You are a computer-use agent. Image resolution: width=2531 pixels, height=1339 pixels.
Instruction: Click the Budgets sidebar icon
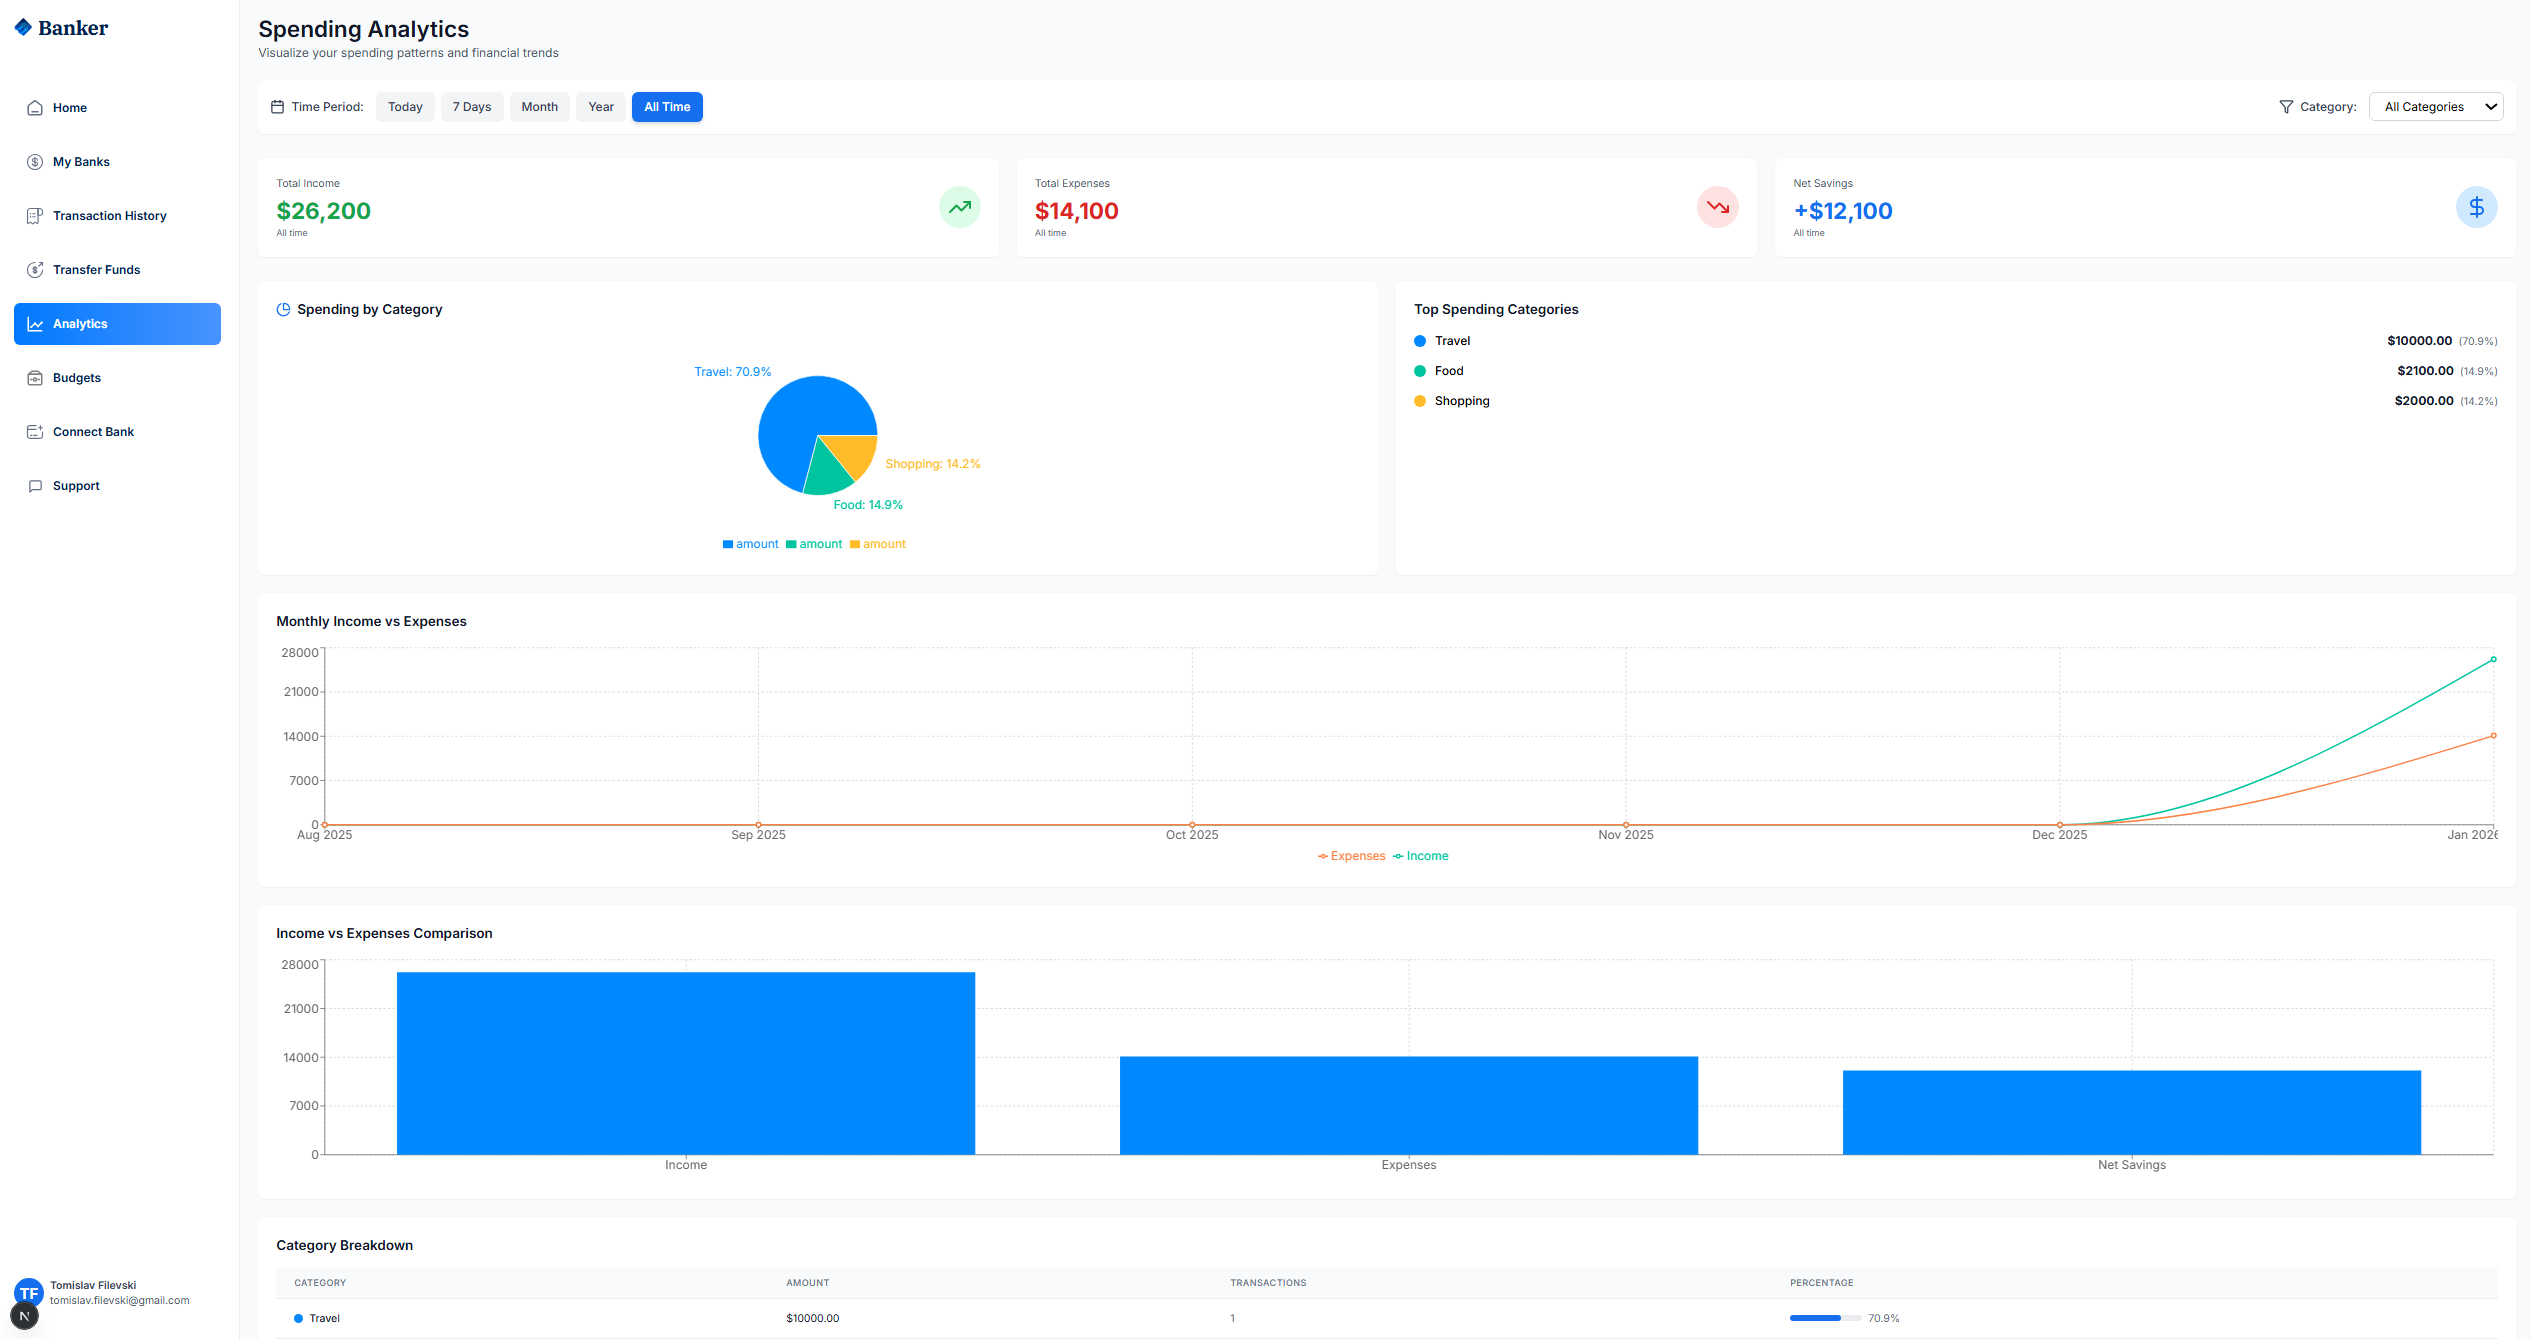click(35, 378)
